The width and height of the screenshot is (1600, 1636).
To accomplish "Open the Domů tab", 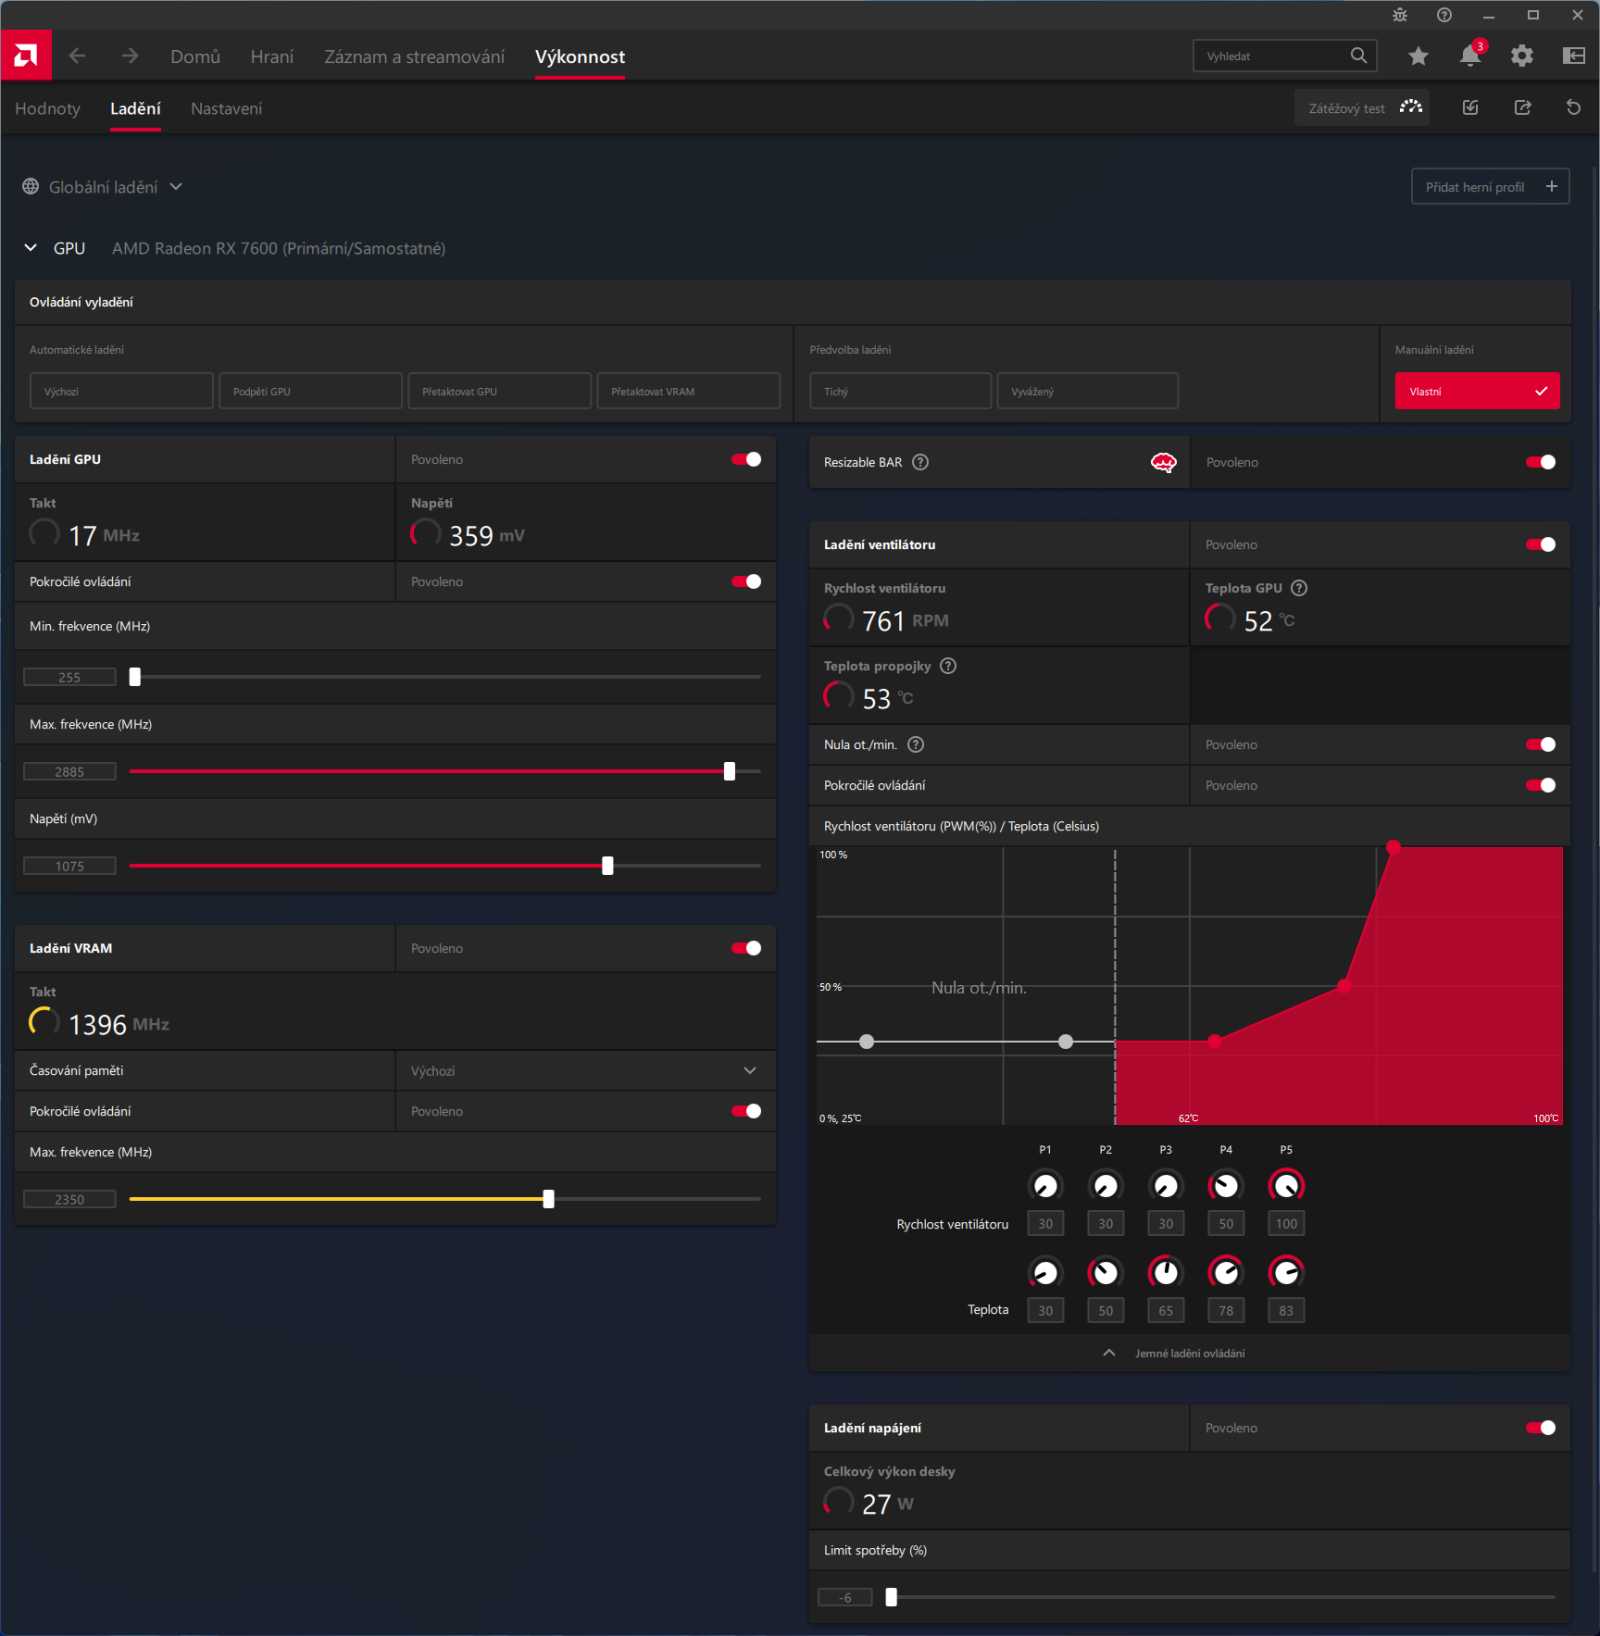I will (195, 57).
